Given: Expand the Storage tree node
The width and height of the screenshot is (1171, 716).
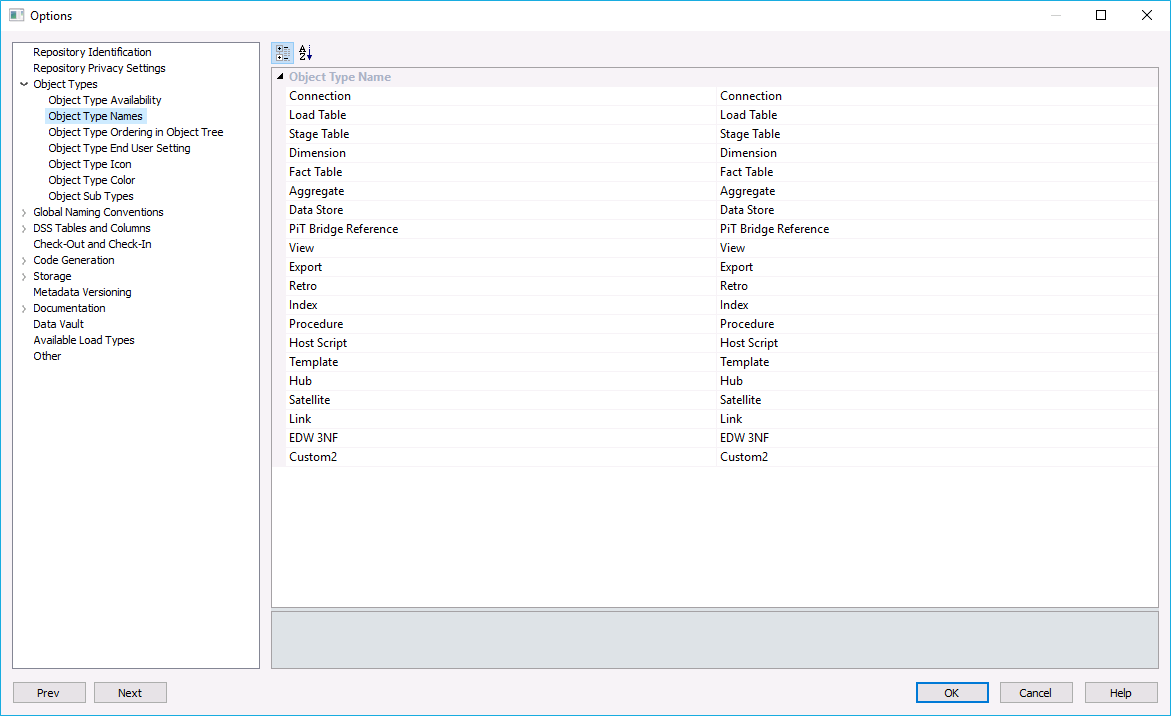Looking at the screenshot, I should 24,276.
